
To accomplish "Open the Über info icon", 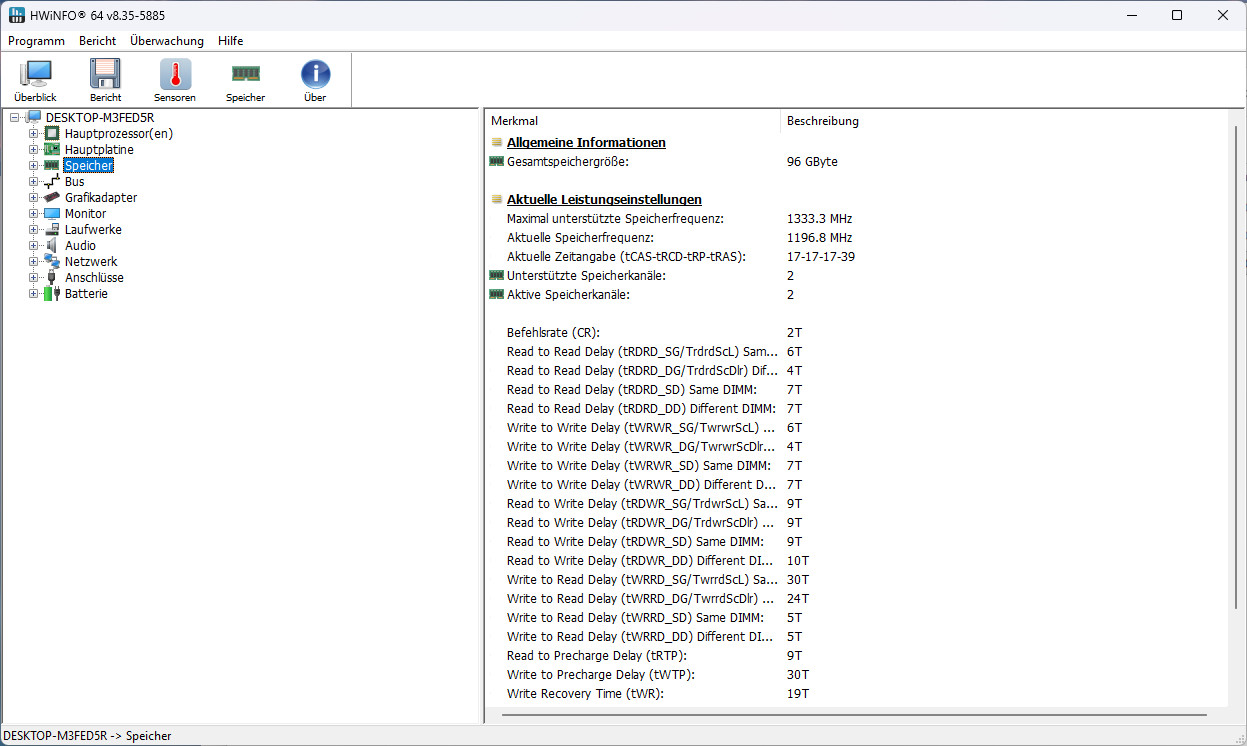I will pyautogui.click(x=315, y=80).
